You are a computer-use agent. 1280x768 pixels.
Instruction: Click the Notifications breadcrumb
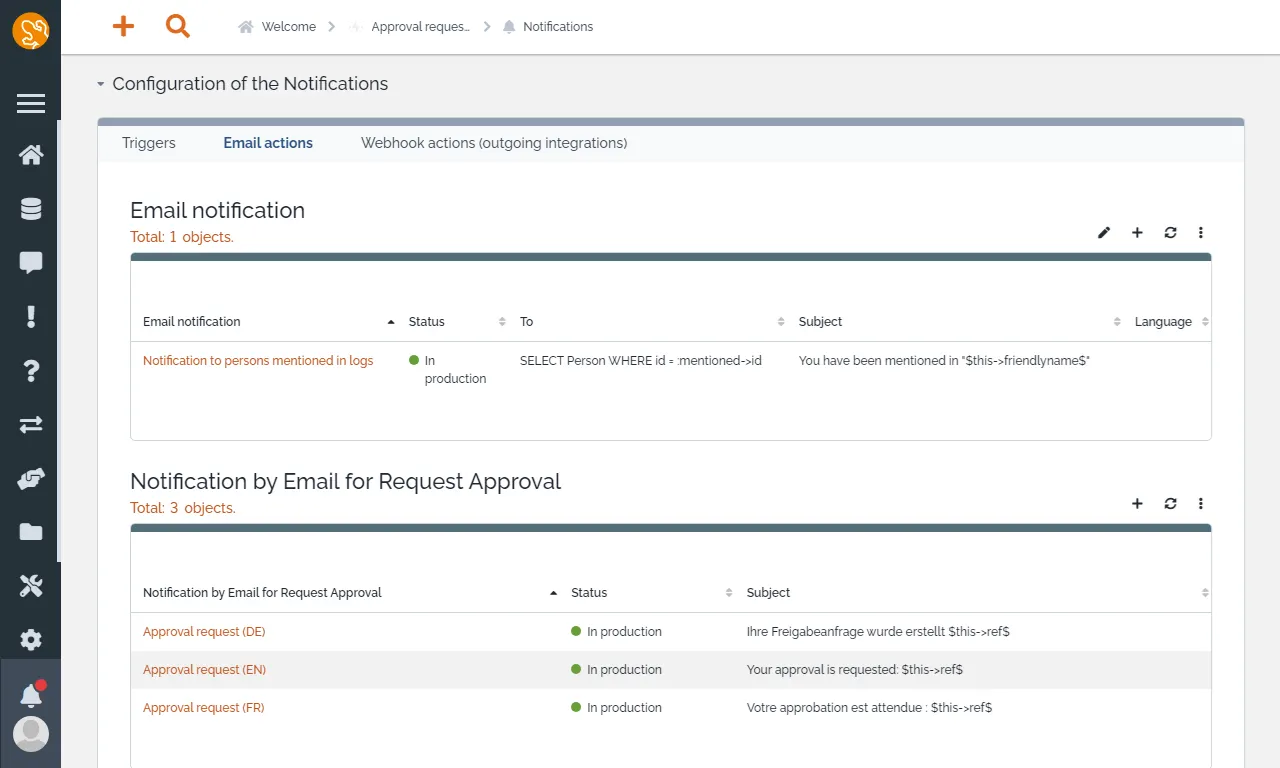(x=549, y=27)
